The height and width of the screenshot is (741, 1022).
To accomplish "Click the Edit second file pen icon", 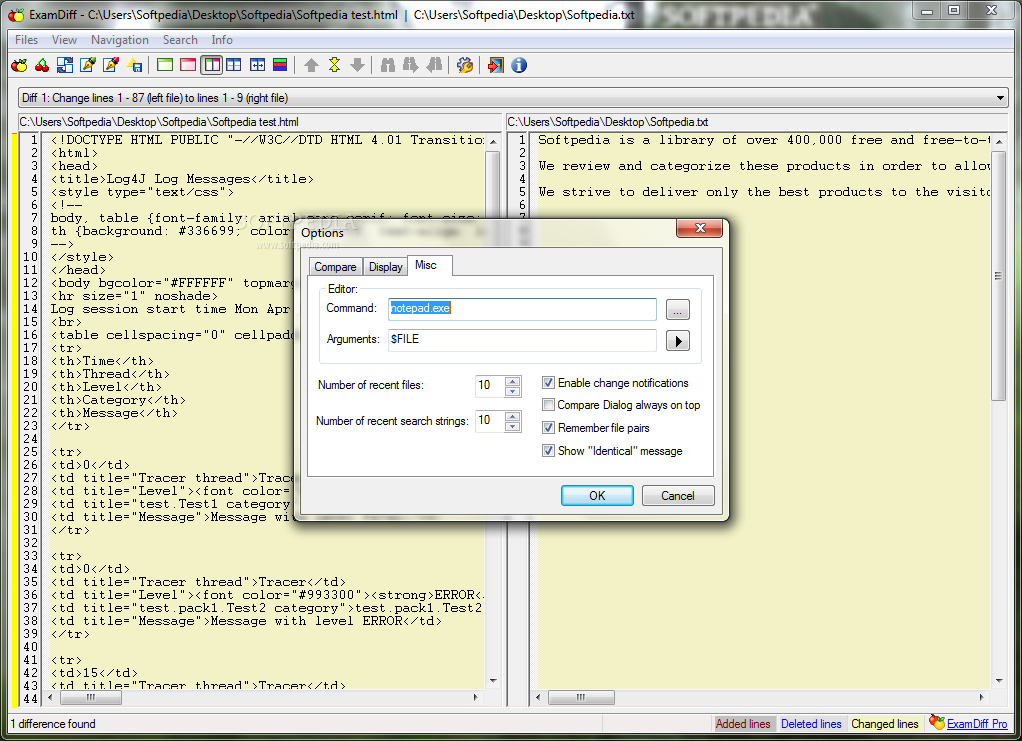I will click(x=111, y=65).
